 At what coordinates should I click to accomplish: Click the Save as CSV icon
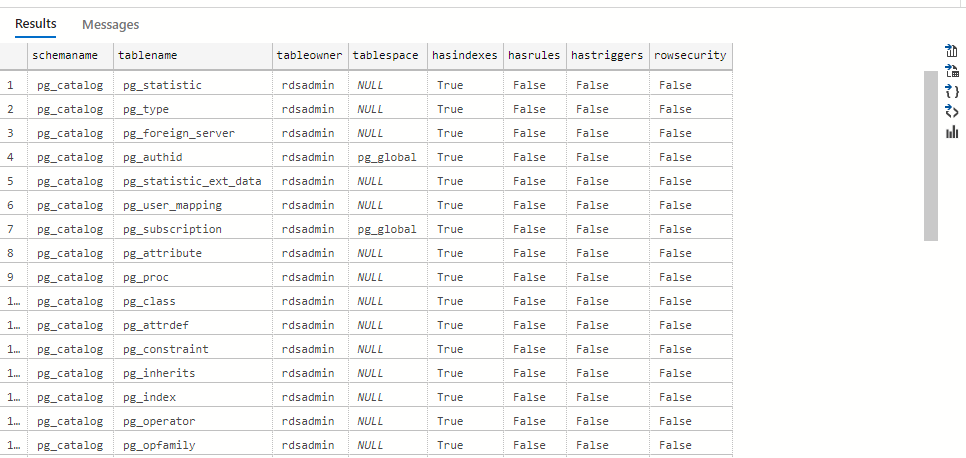click(951, 51)
